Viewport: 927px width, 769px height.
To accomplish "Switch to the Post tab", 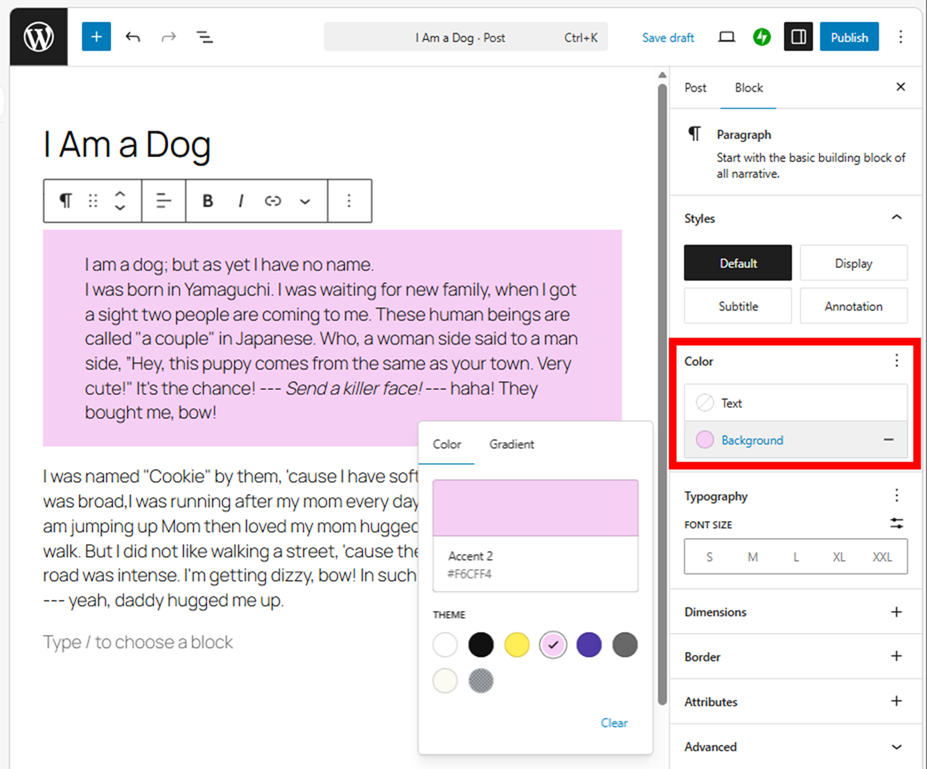I will [x=695, y=88].
